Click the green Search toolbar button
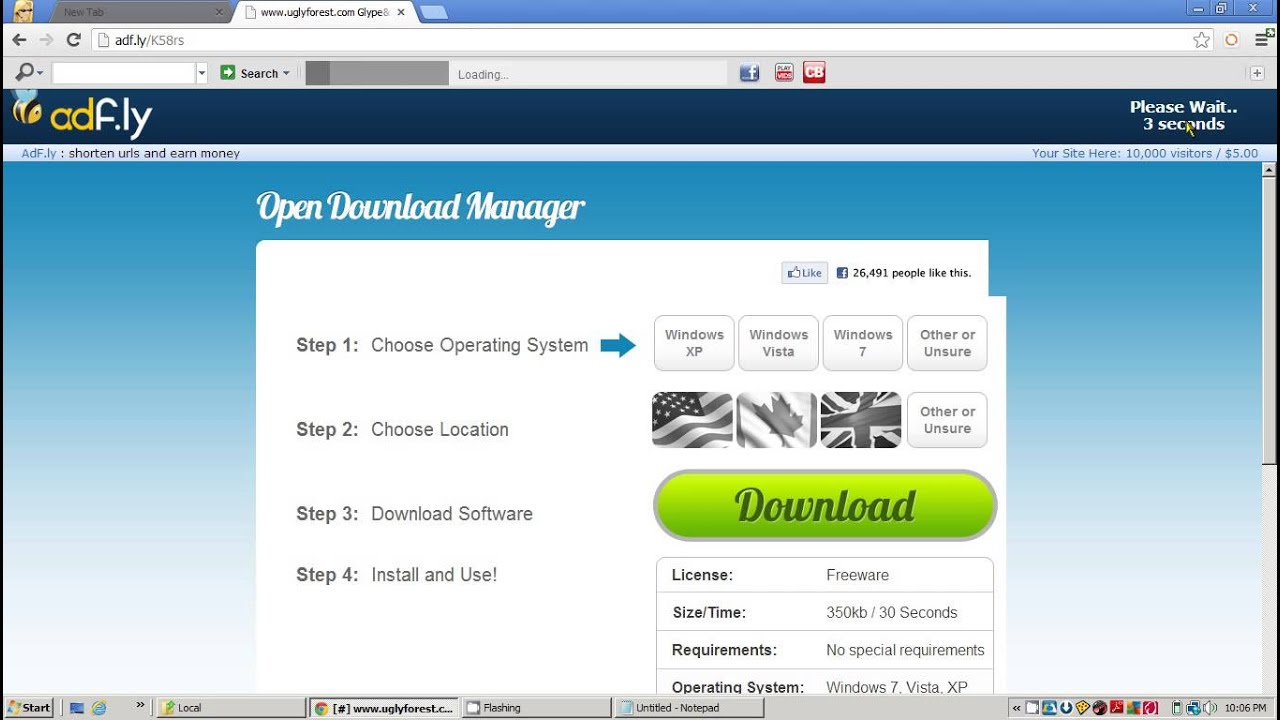This screenshot has height=720, width=1280. [249, 73]
